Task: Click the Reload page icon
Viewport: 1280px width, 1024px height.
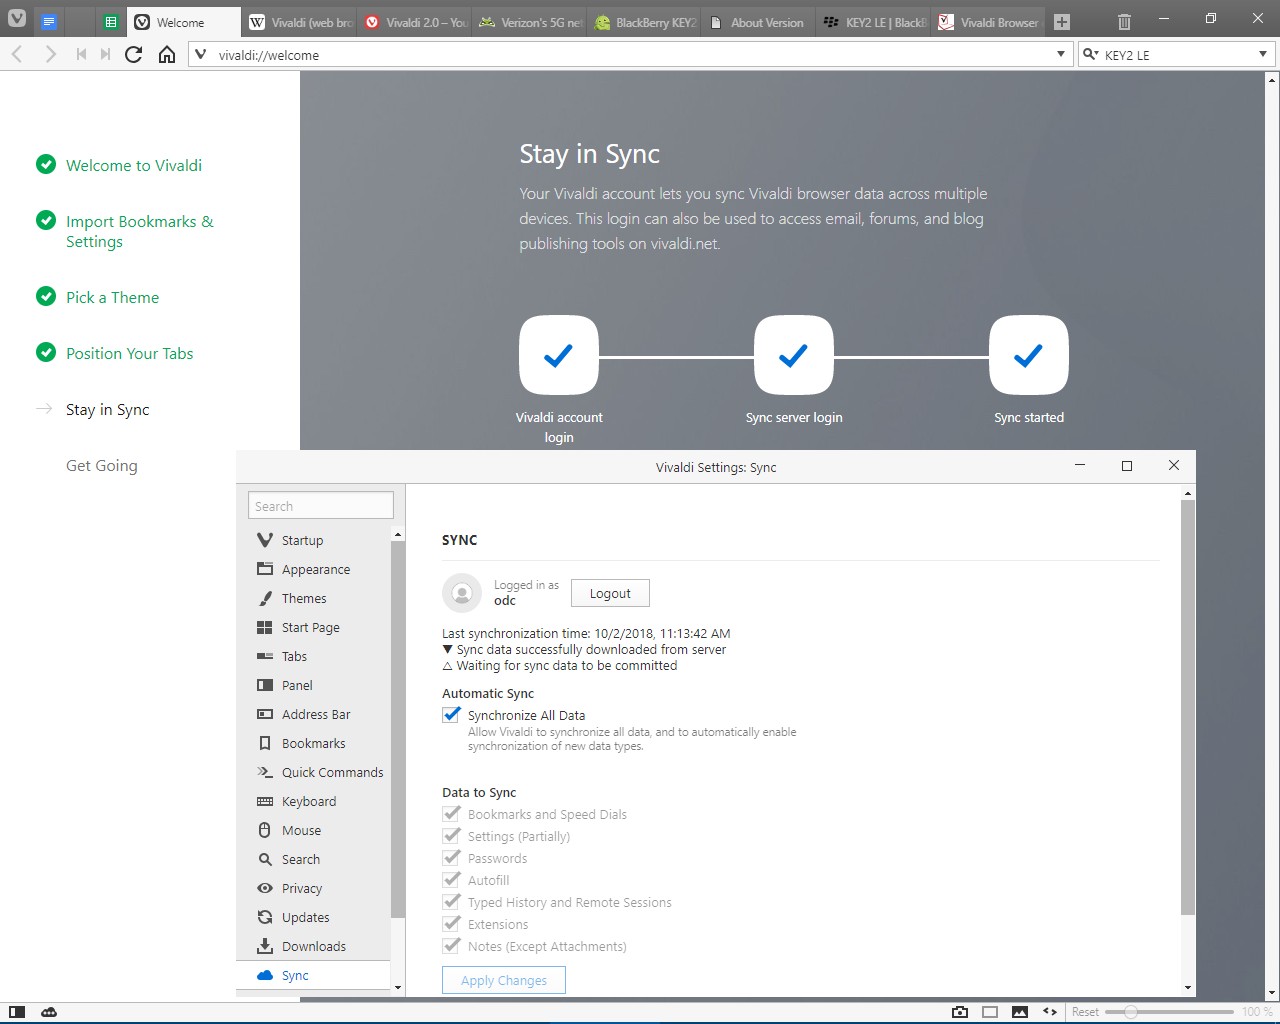Action: (133, 55)
